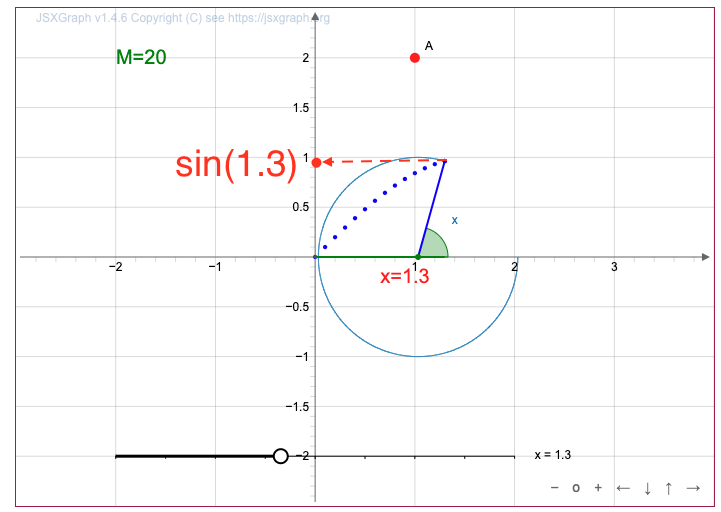The image size is (721, 512).
Task: Pan the board with the left arrow
Action: (622, 488)
